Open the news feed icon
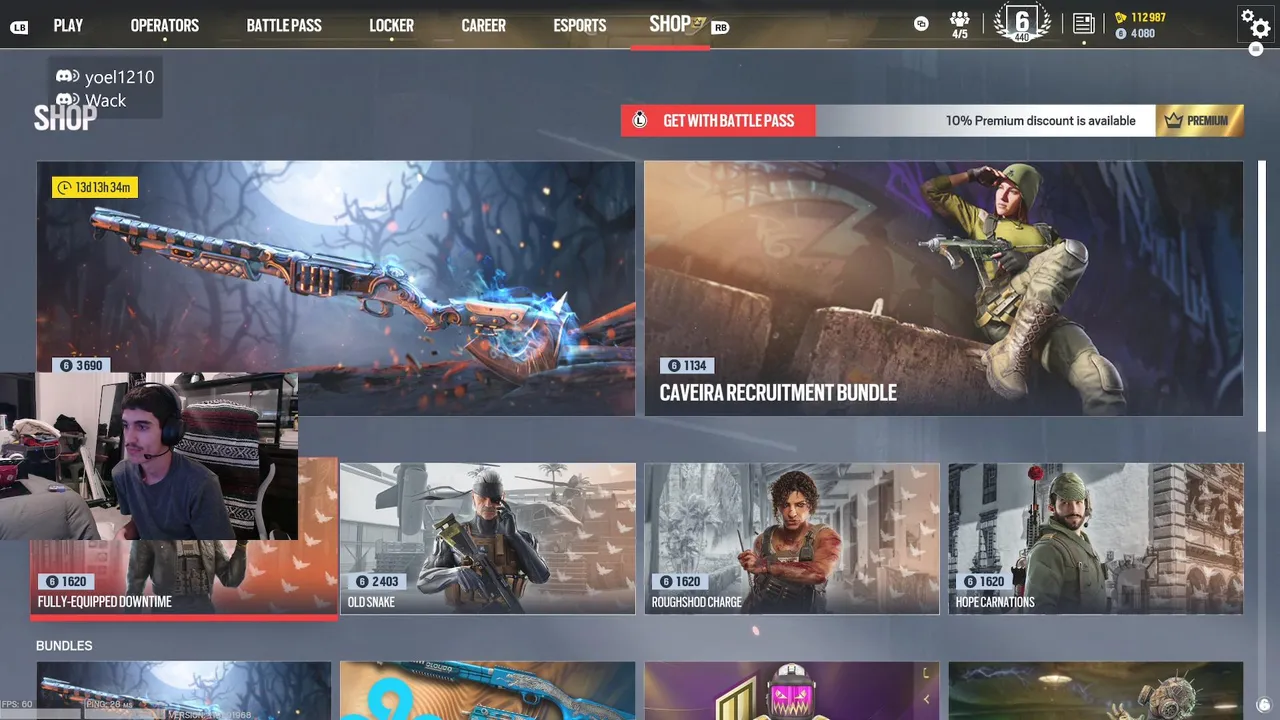 pos(1084,23)
